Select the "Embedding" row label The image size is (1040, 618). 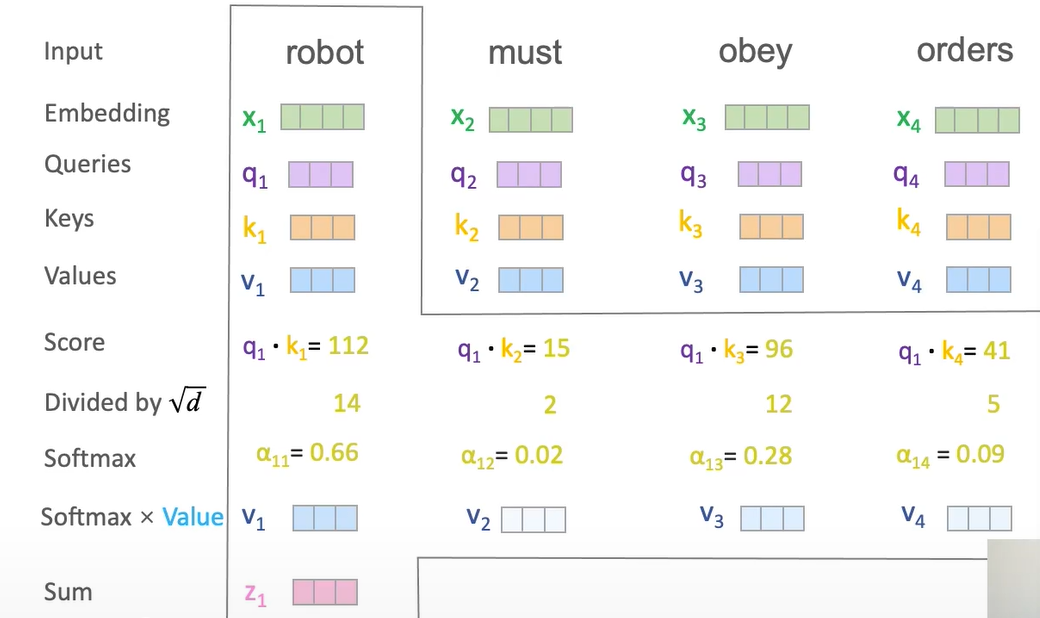tap(107, 113)
